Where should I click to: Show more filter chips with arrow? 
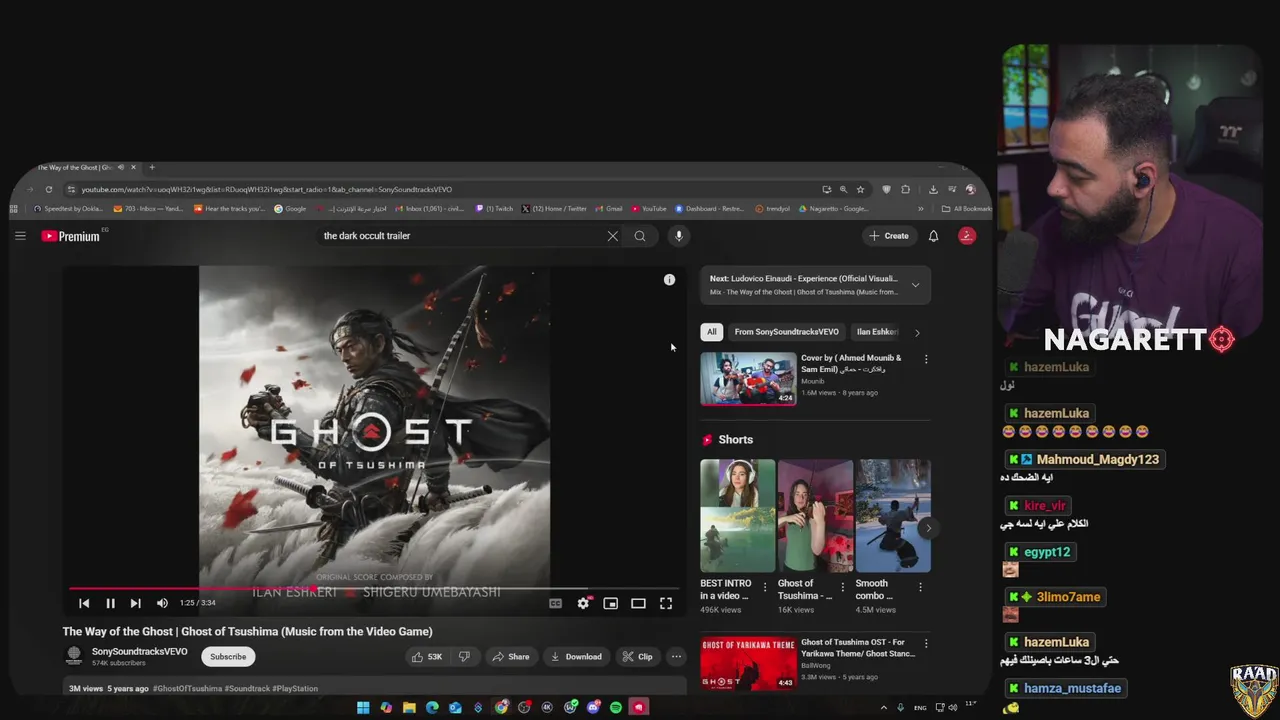[917, 332]
